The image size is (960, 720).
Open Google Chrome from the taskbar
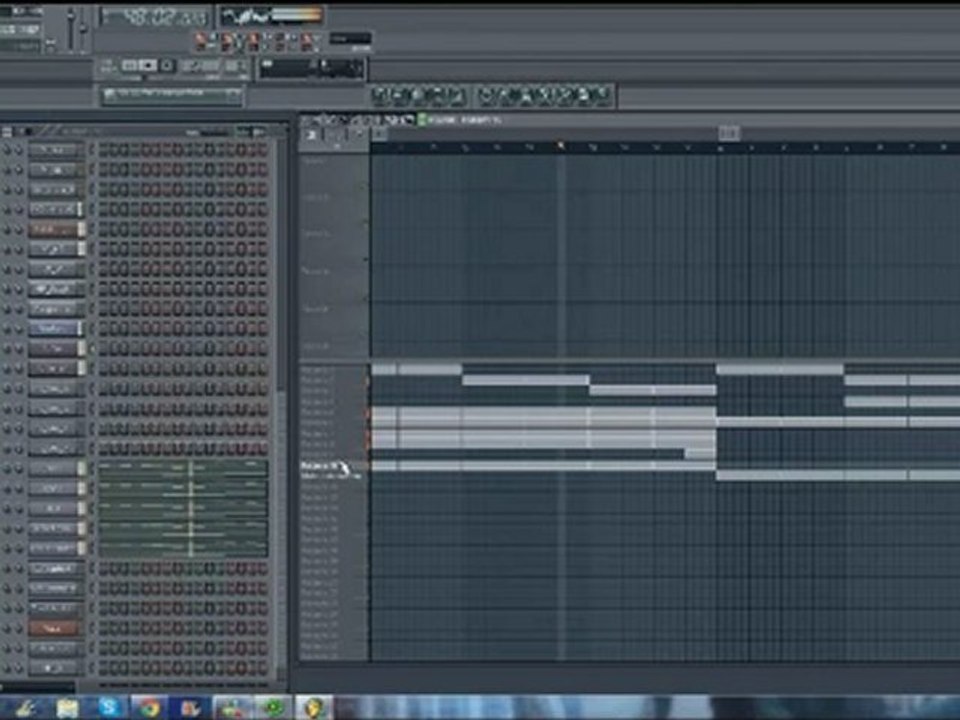tap(149, 708)
